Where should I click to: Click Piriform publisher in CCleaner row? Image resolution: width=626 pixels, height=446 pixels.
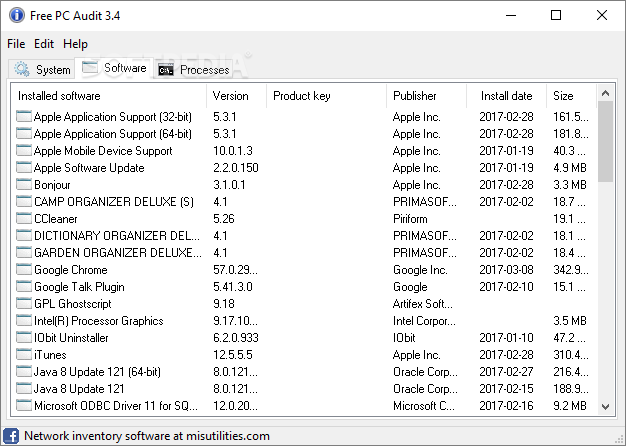tap(410, 218)
